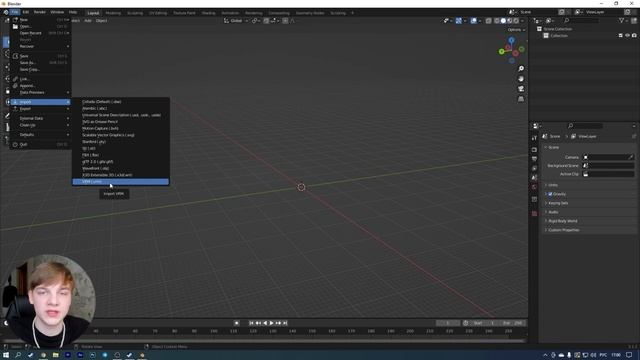The image size is (640, 360).
Task: Select solid viewport shading mode
Action: click(503, 21)
